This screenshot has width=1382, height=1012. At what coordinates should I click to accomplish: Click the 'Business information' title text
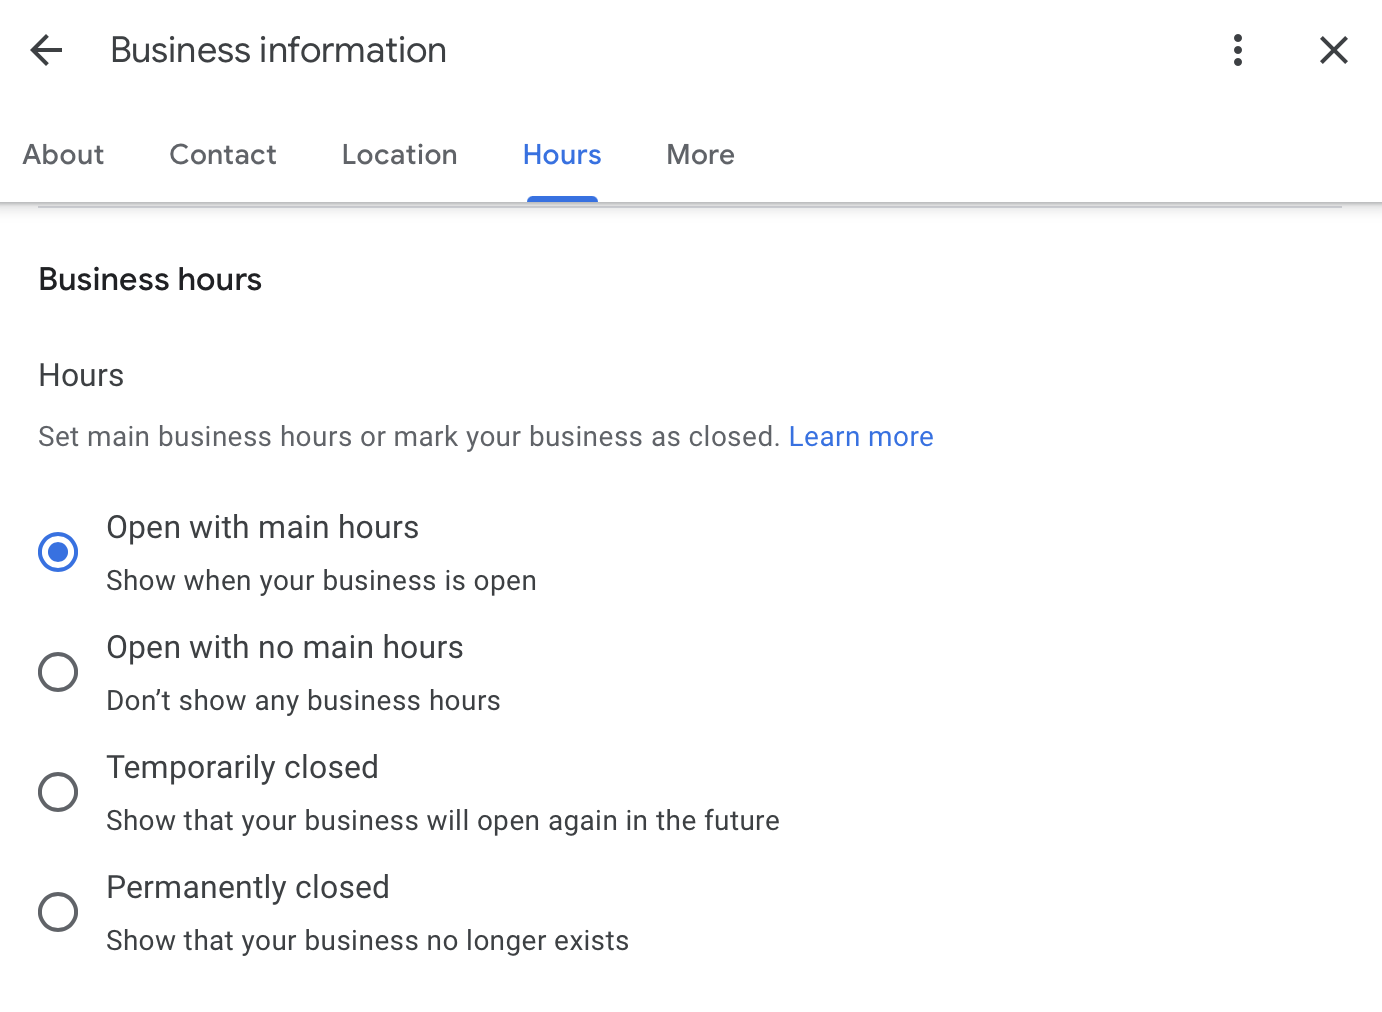278,50
